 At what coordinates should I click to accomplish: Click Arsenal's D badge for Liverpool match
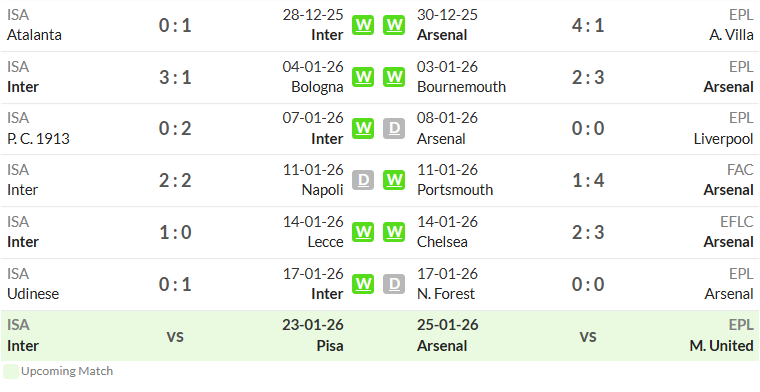pos(394,128)
